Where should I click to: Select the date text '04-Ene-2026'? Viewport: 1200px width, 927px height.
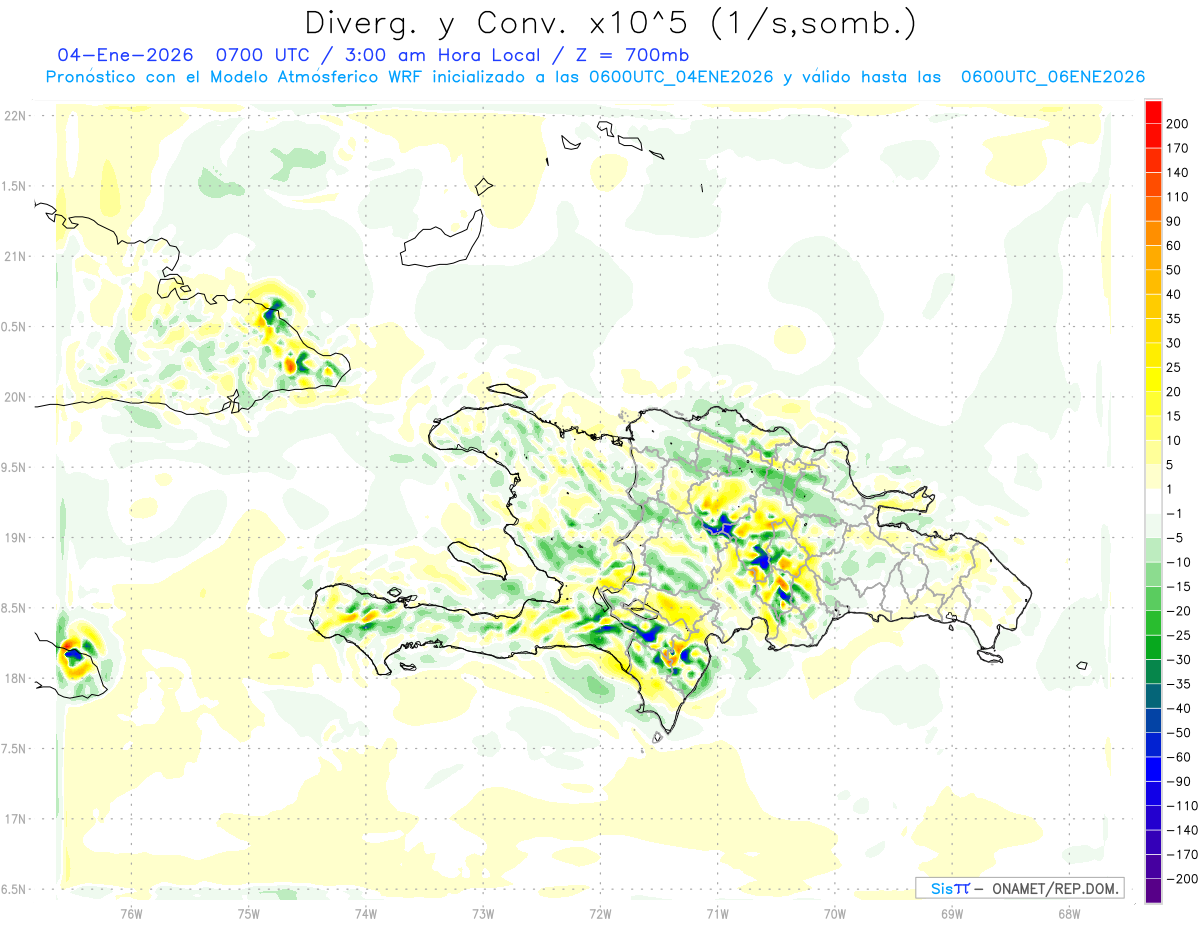pyautogui.click(x=125, y=55)
